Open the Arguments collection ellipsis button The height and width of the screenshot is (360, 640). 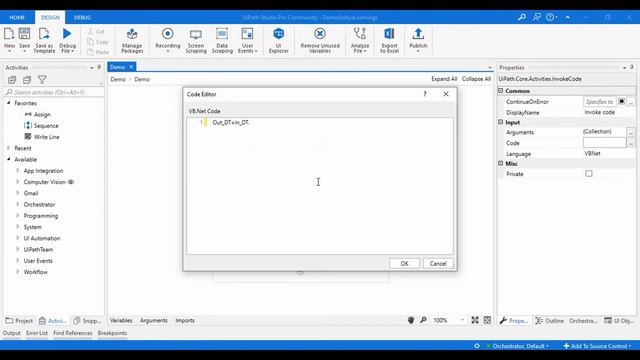tap(631, 132)
